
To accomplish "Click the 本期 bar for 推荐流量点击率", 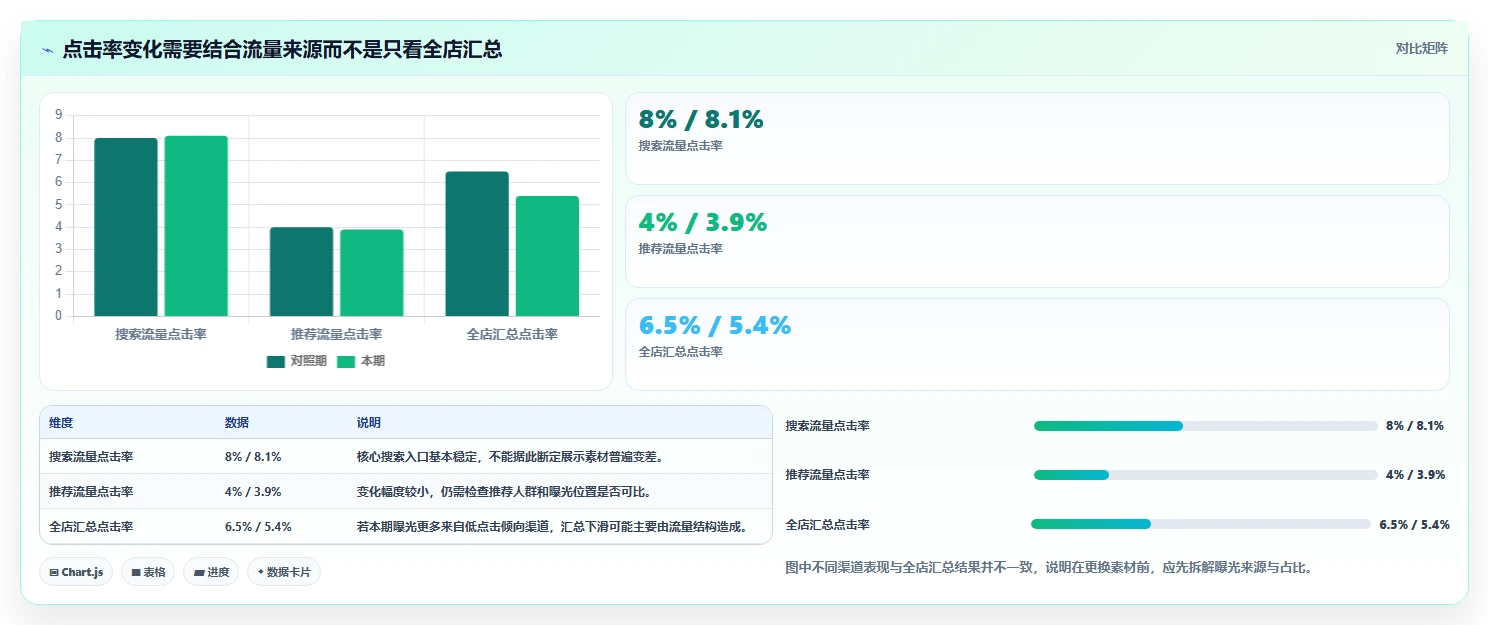I will (371, 273).
